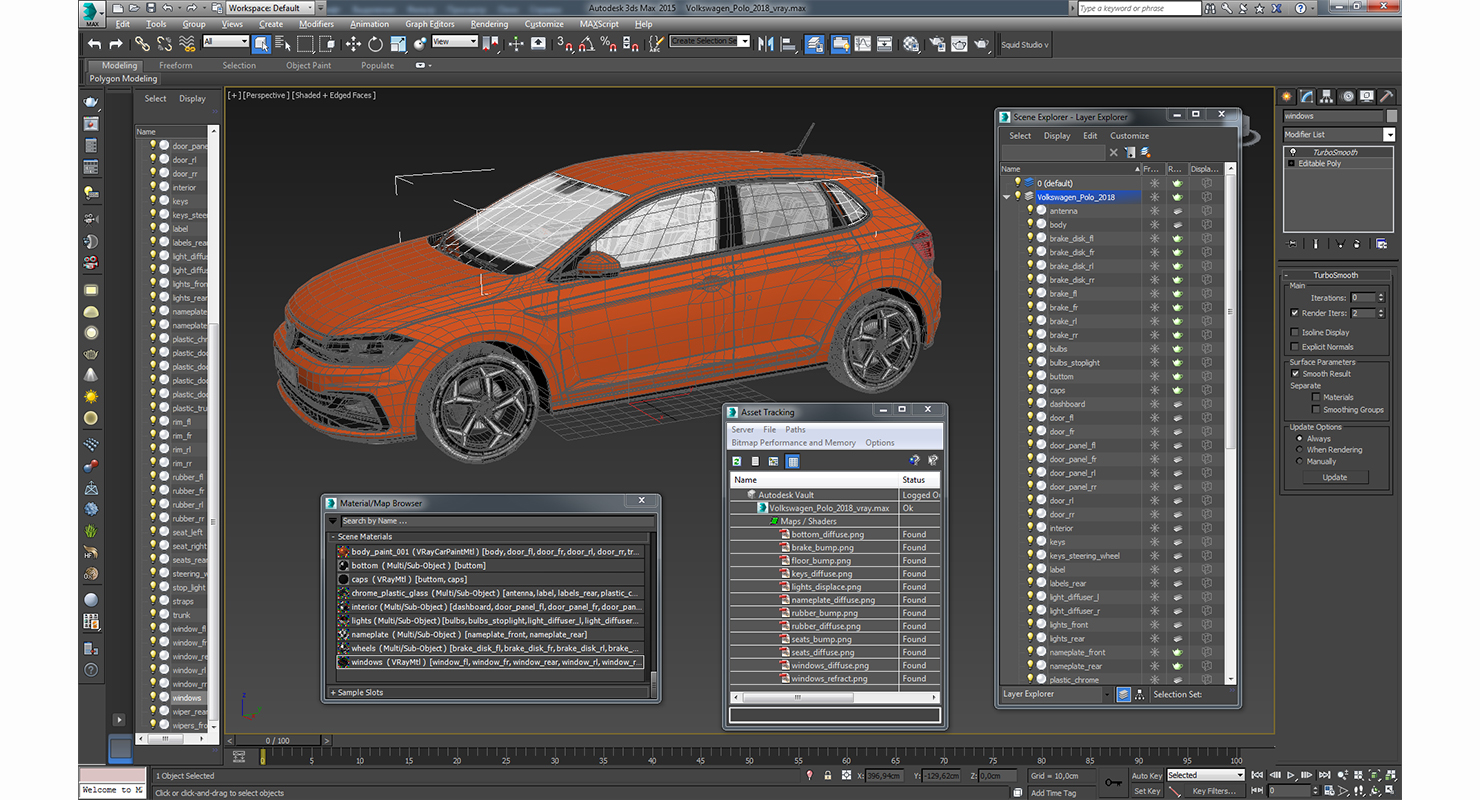Image resolution: width=1480 pixels, height=800 pixels.
Task: Click Sort by Hierarchy icon in Scene Explorer footer
Action: coord(1139,694)
